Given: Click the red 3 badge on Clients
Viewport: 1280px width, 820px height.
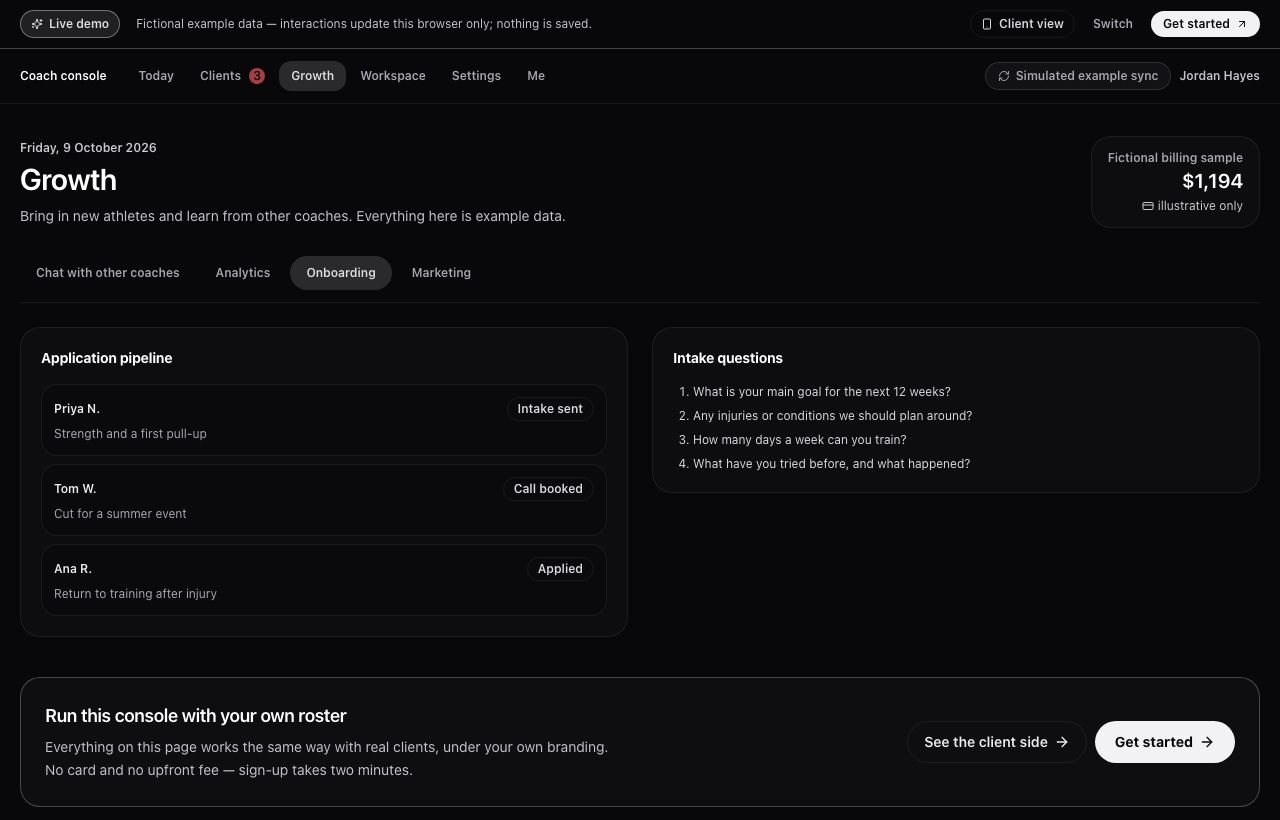Looking at the screenshot, I should [257, 76].
